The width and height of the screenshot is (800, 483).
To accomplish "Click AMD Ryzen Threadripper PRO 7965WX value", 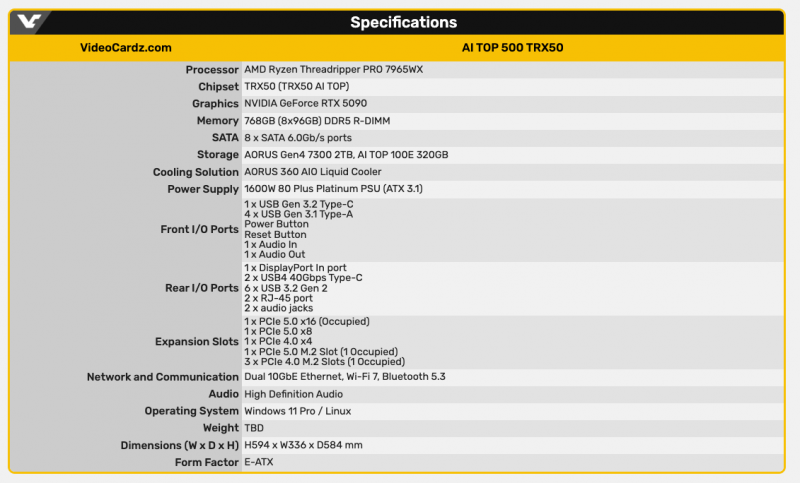I will pyautogui.click(x=334, y=69).
